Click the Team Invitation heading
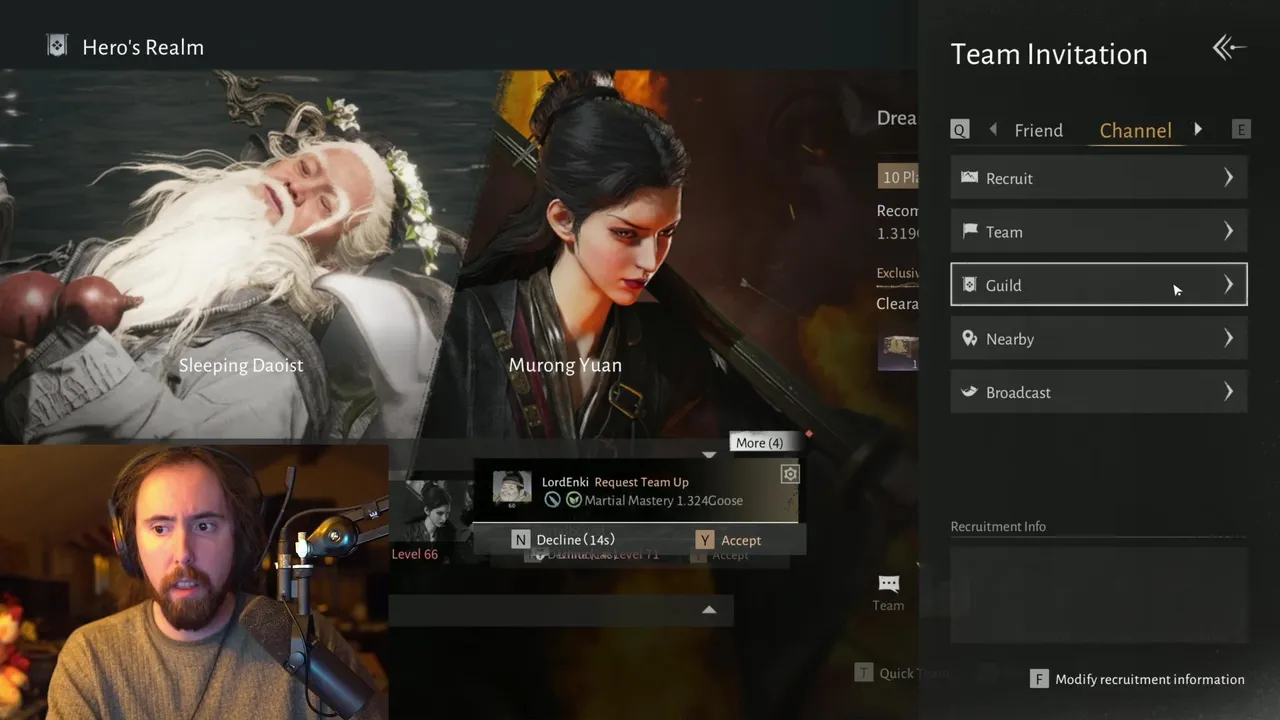 point(1049,54)
